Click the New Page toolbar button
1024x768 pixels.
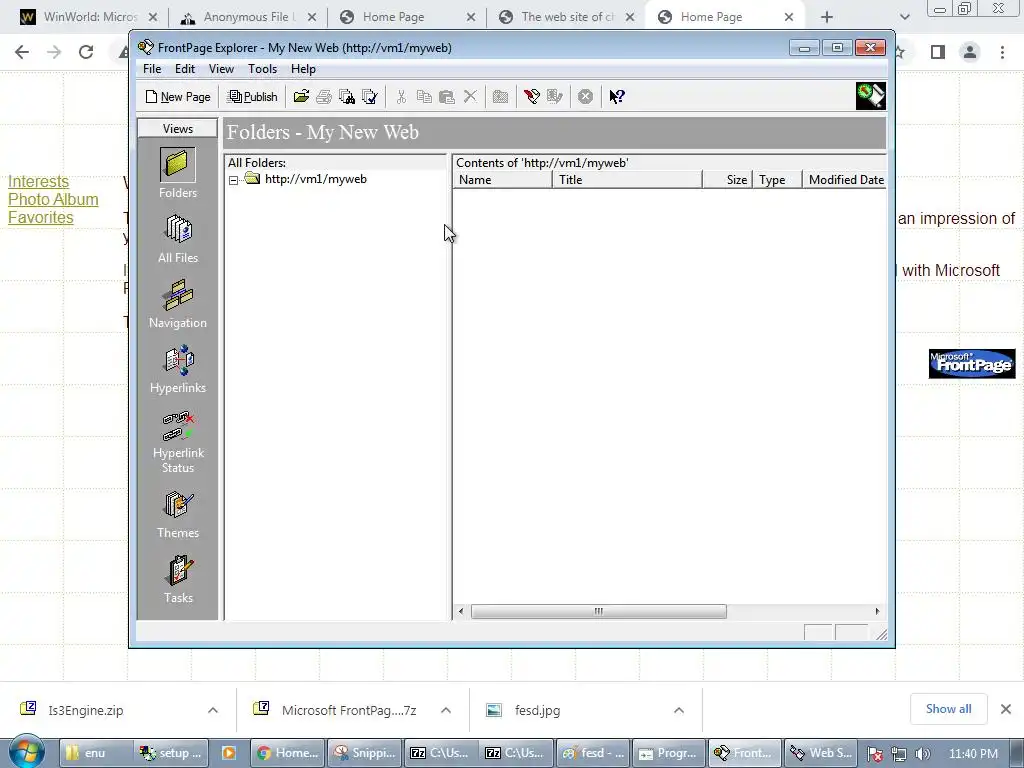178,97
